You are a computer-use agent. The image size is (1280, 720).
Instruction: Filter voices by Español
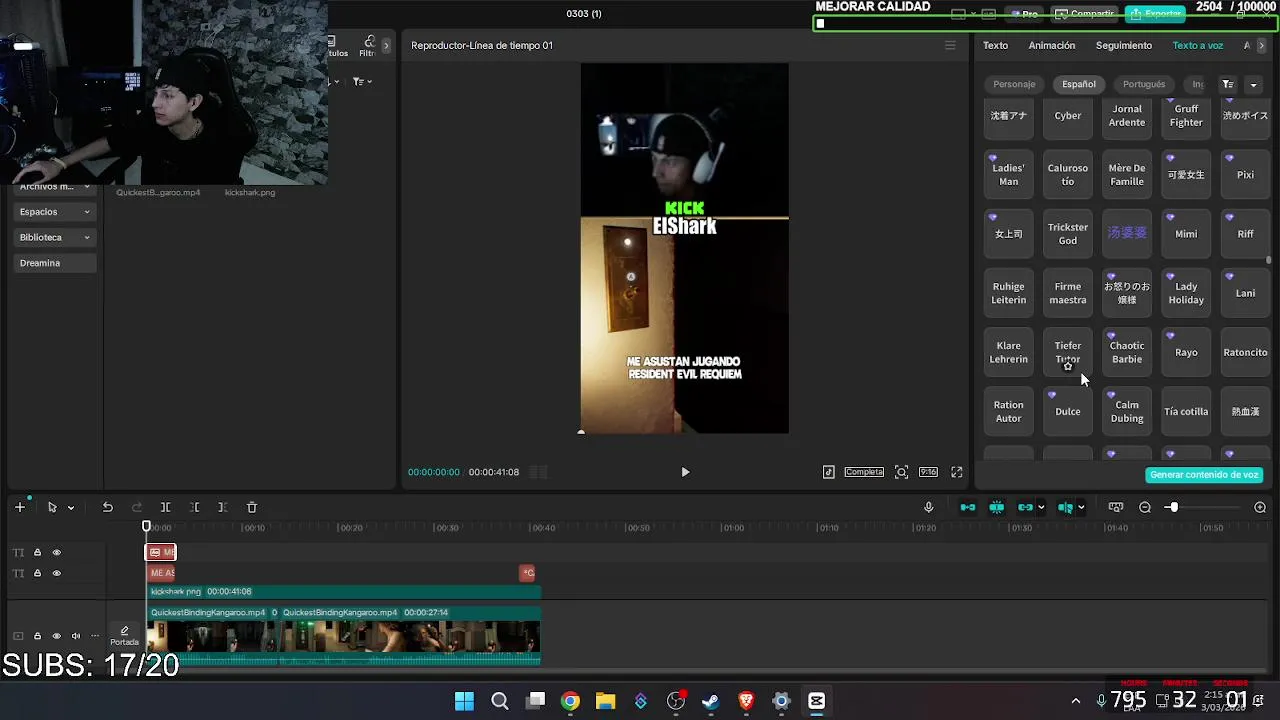(x=1079, y=84)
